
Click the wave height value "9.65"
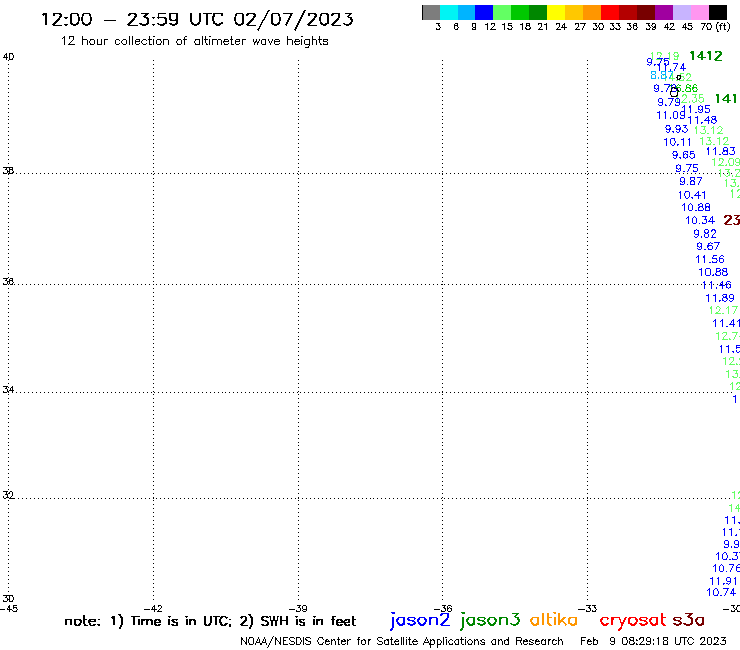pyautogui.click(x=683, y=155)
